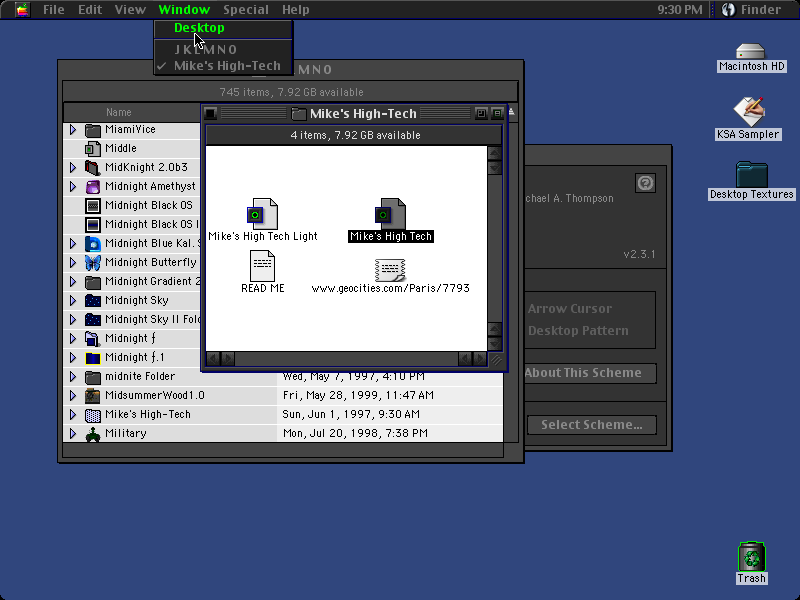Expand the MidsummerWood1.0 row
Image resolution: width=800 pixels, height=600 pixels.
click(x=73, y=395)
